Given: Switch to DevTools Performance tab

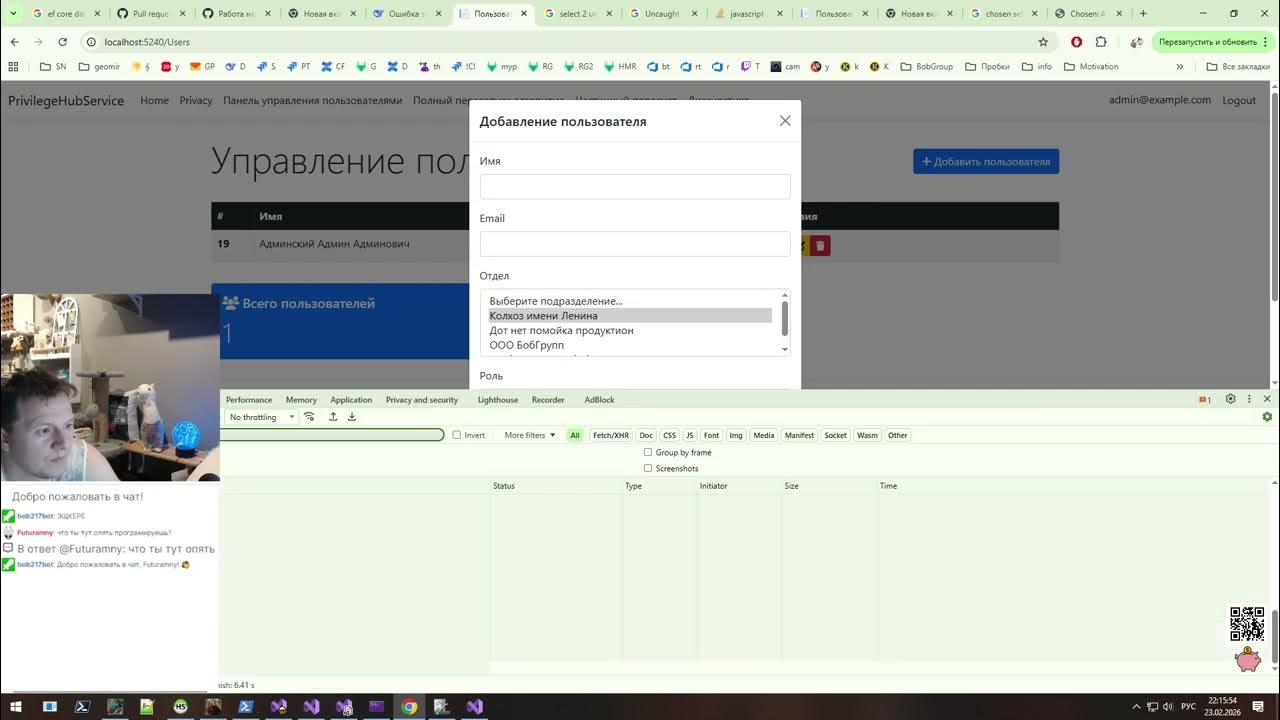Looking at the screenshot, I should tap(249, 400).
